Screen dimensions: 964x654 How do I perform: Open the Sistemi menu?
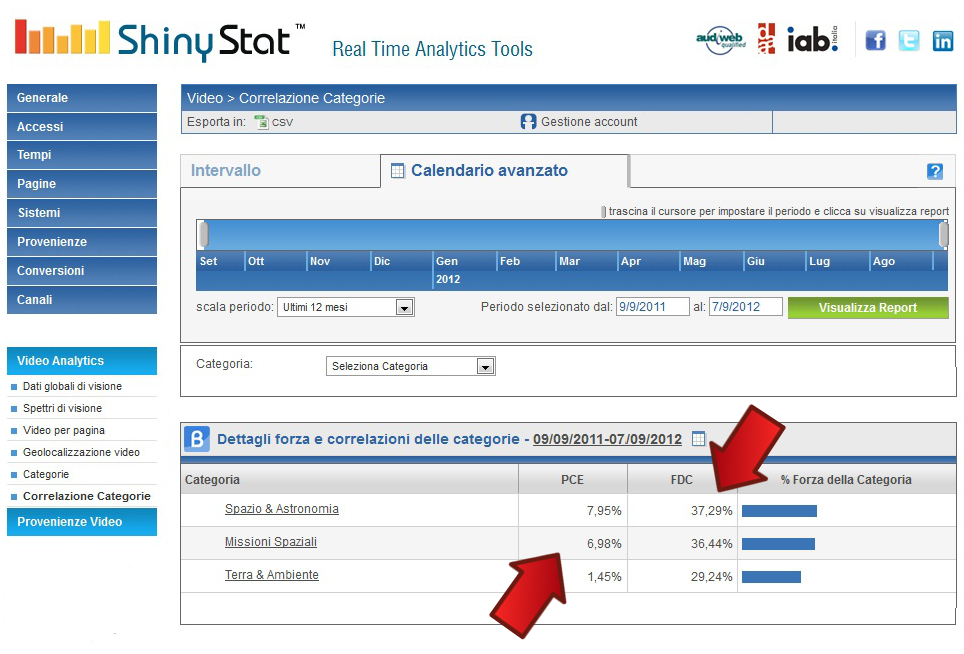click(82, 213)
